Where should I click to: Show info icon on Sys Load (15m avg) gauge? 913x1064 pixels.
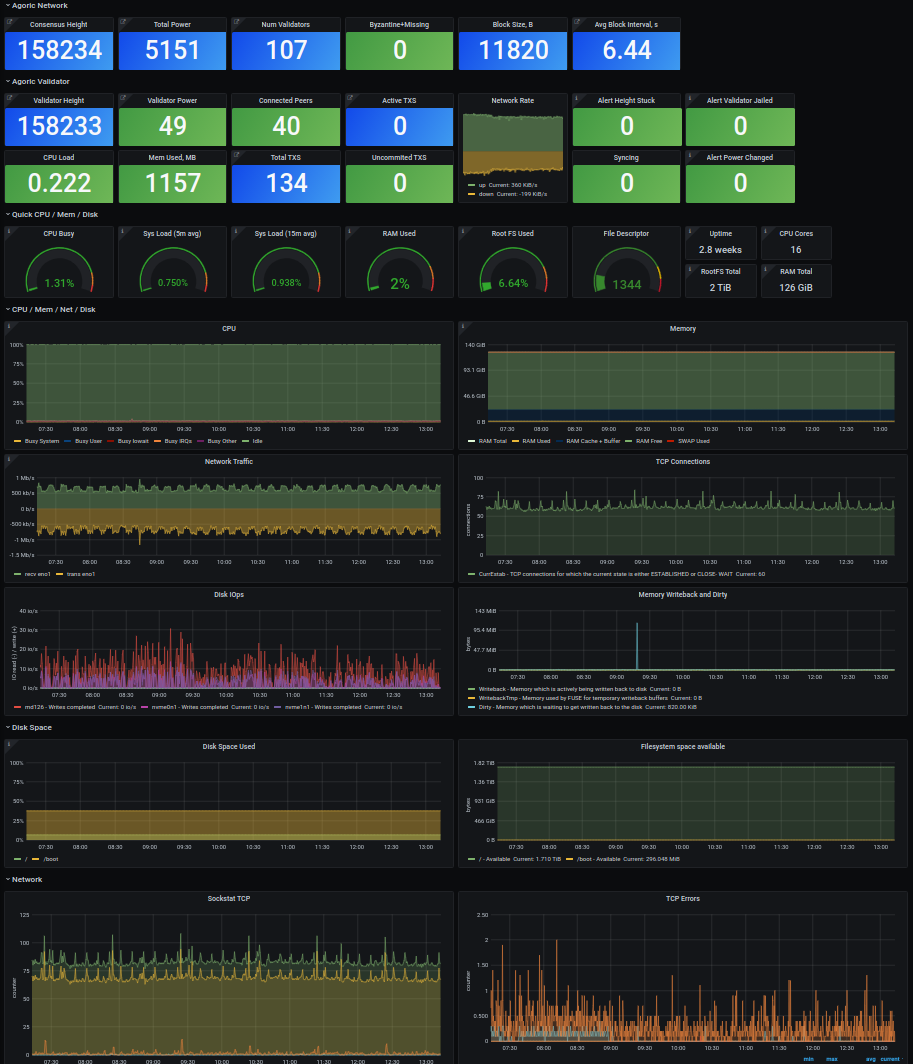point(236,231)
